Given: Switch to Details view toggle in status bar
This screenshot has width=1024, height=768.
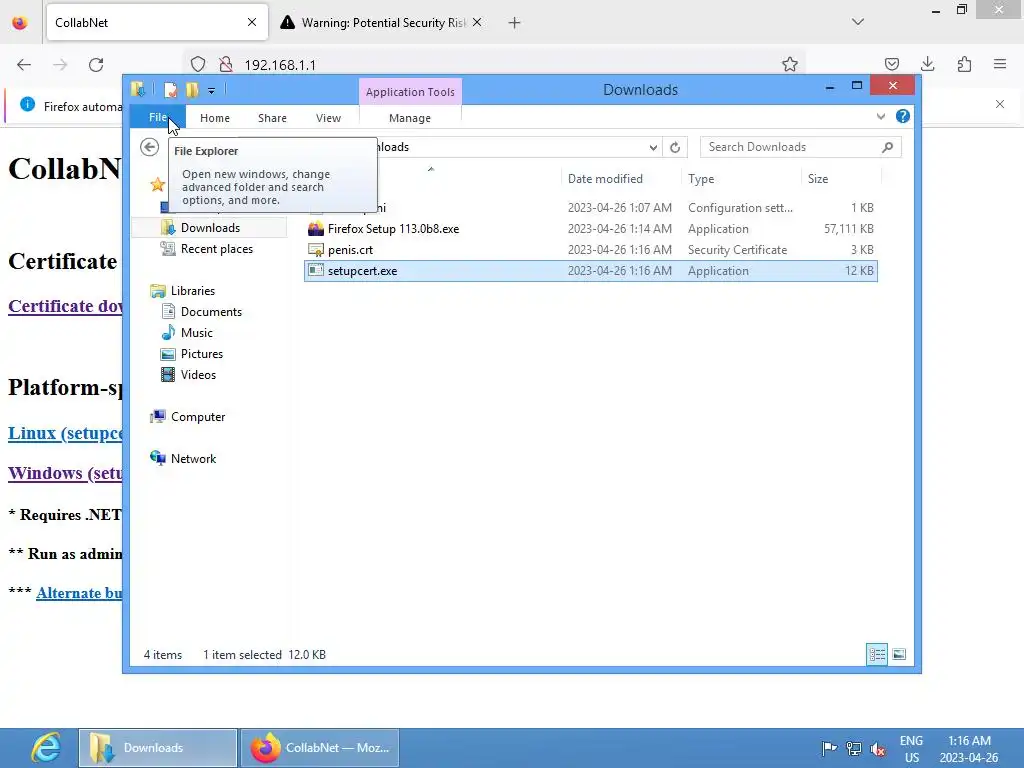Looking at the screenshot, I should click(876, 654).
